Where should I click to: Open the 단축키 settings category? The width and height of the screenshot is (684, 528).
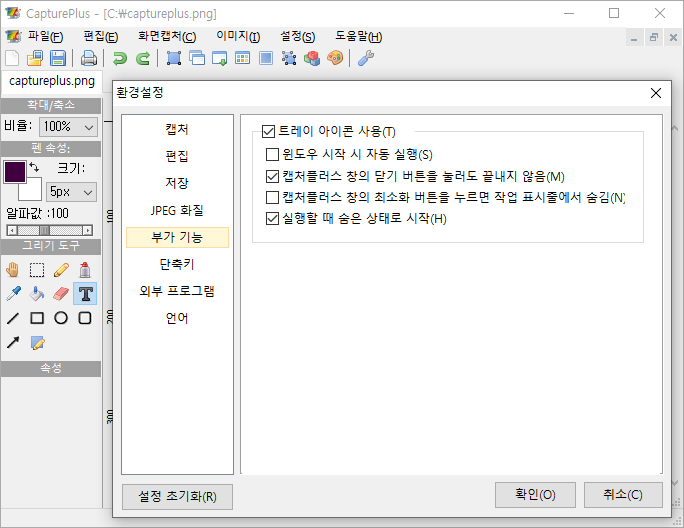click(176, 264)
